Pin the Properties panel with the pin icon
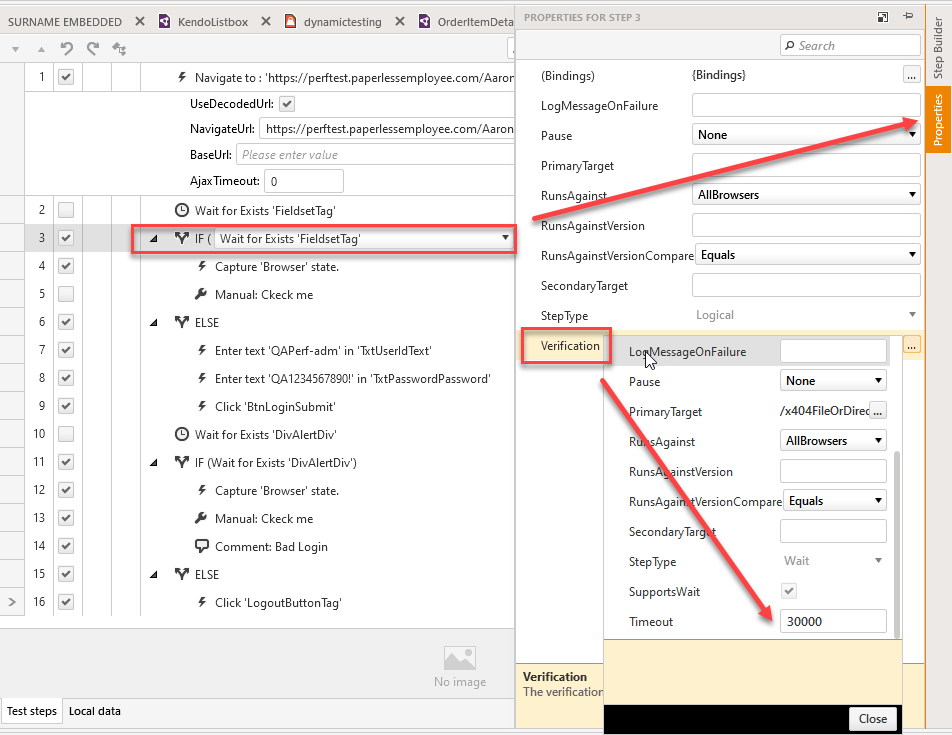 pyautogui.click(x=908, y=17)
